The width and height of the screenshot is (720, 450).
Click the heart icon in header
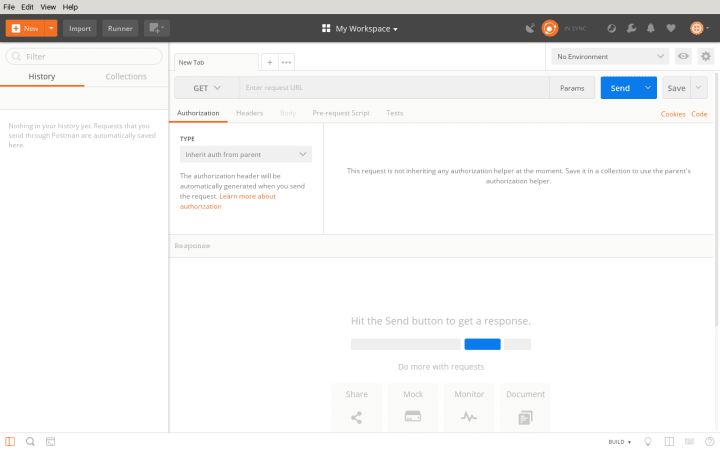671,28
